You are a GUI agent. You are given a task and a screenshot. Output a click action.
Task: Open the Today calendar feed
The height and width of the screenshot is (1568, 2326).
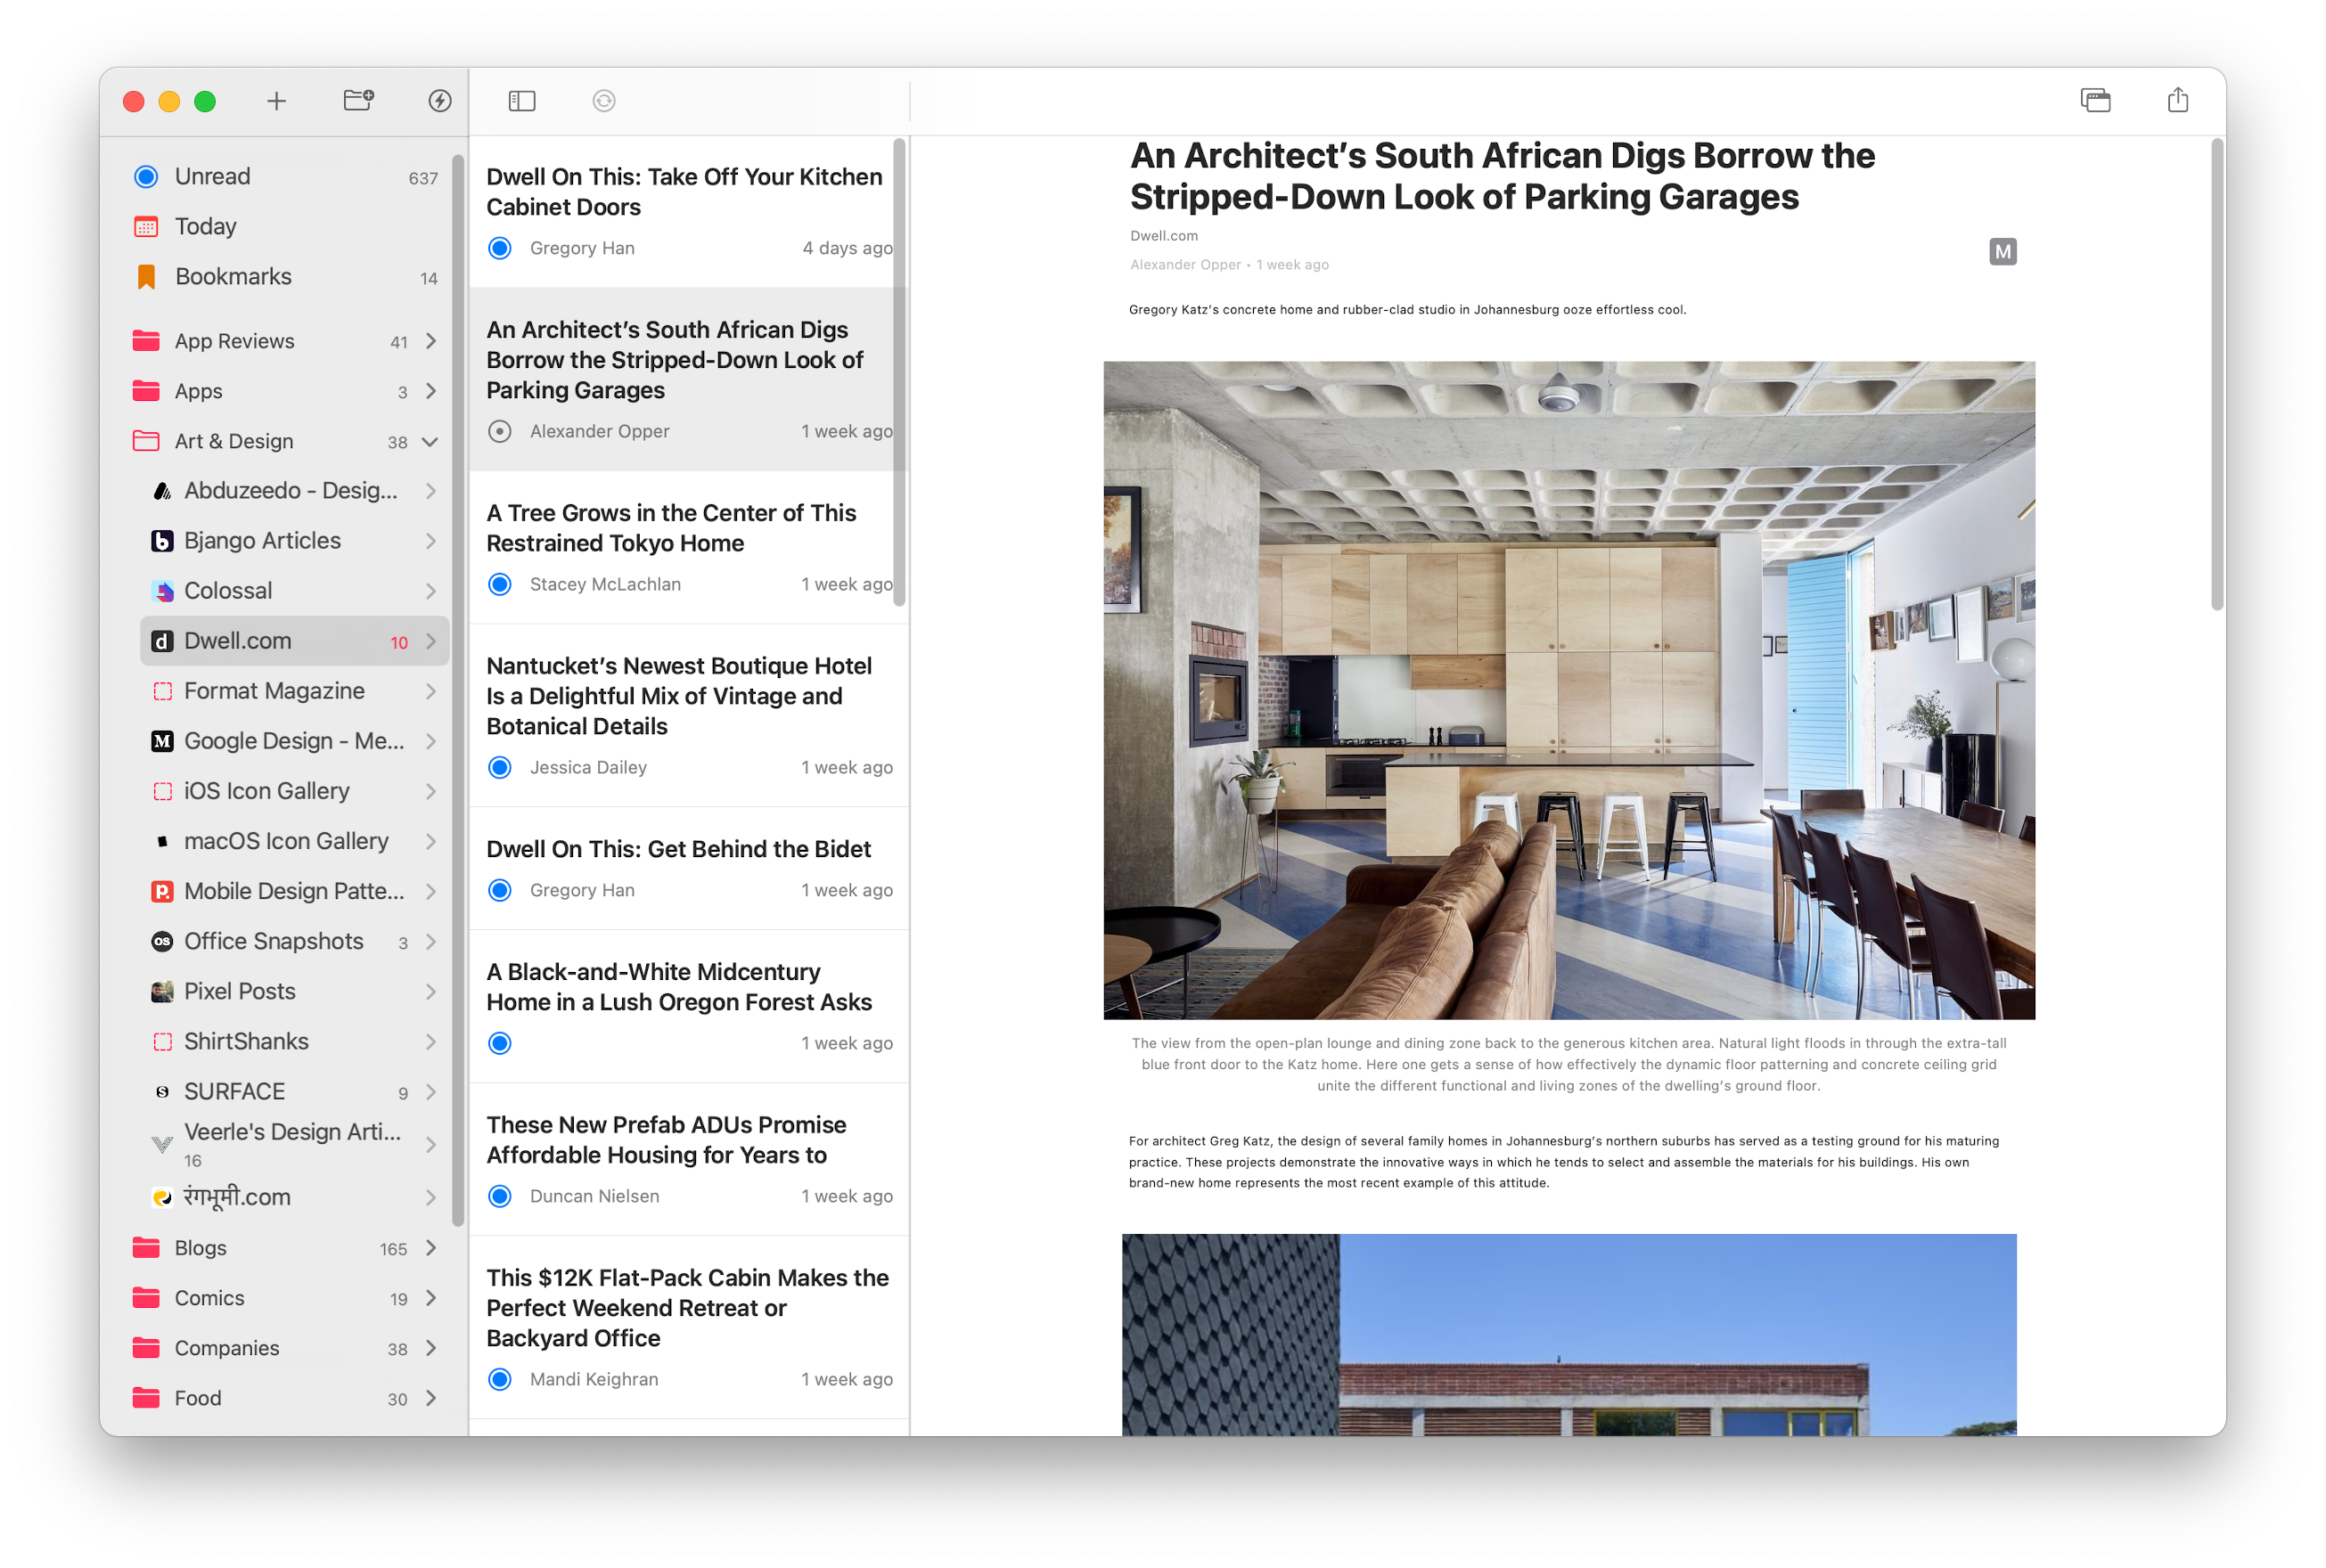click(286, 227)
